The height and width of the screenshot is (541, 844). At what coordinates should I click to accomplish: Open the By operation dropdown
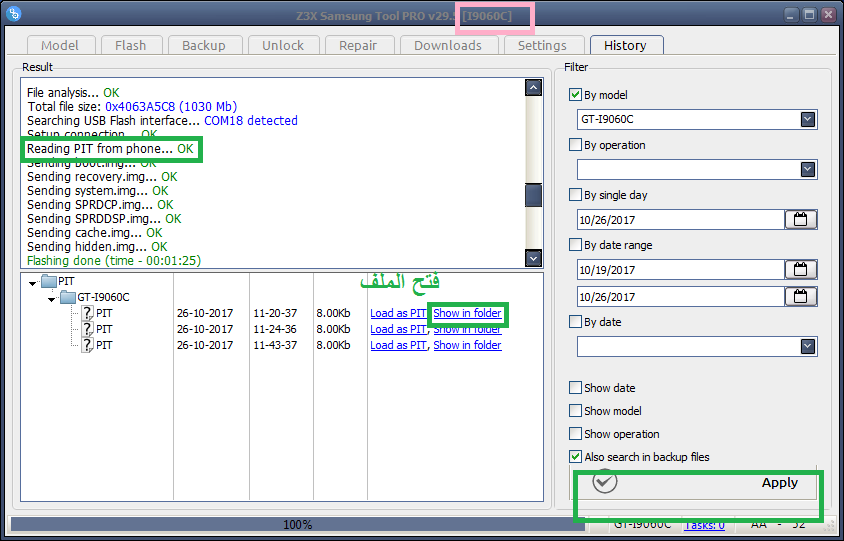pyautogui.click(x=807, y=170)
